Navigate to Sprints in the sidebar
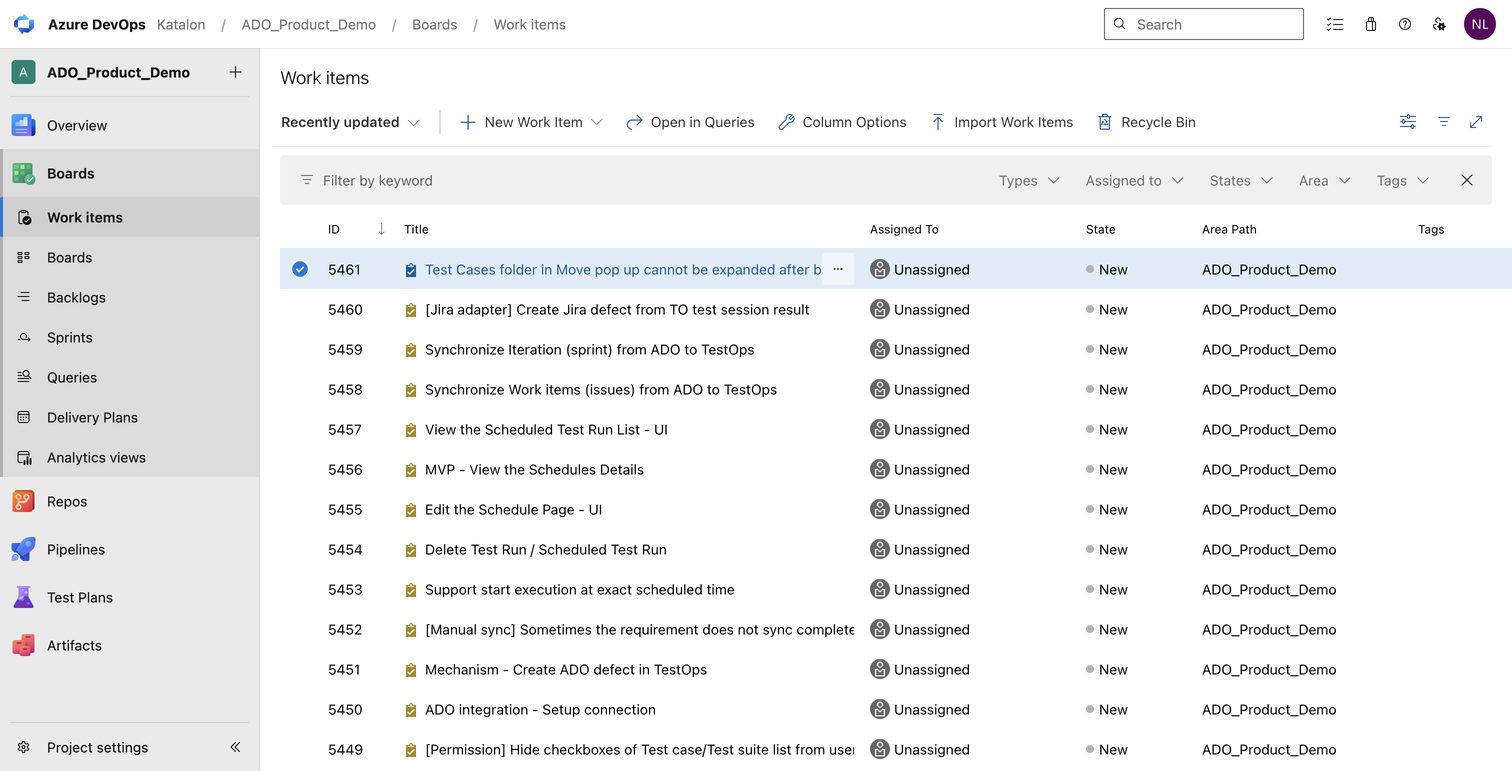 click(x=70, y=337)
